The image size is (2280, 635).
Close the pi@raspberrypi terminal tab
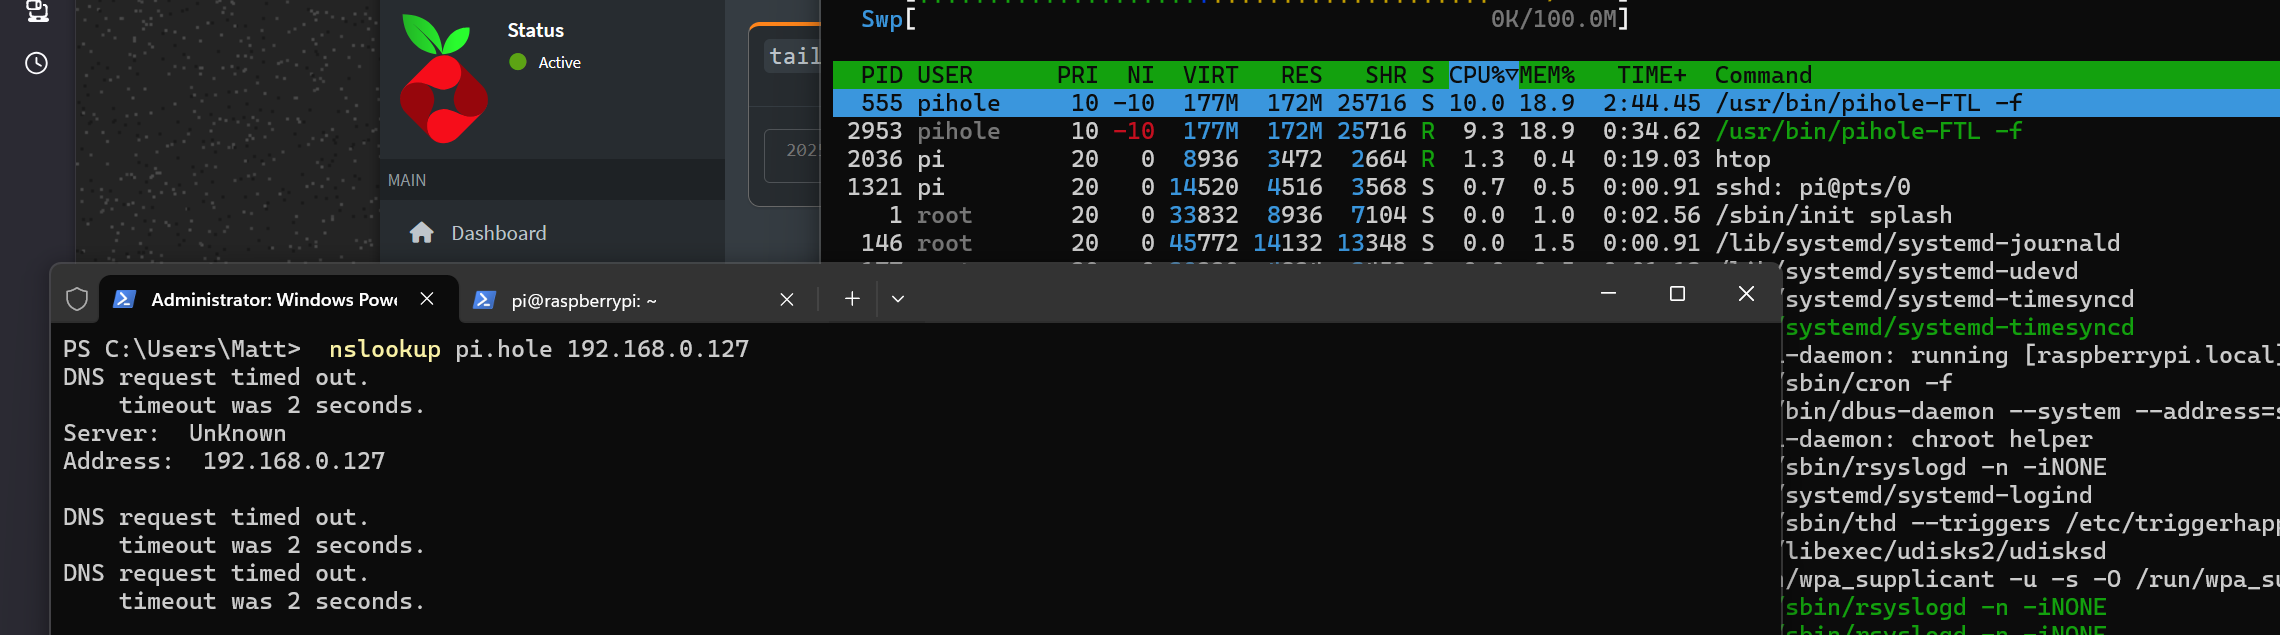(x=787, y=300)
